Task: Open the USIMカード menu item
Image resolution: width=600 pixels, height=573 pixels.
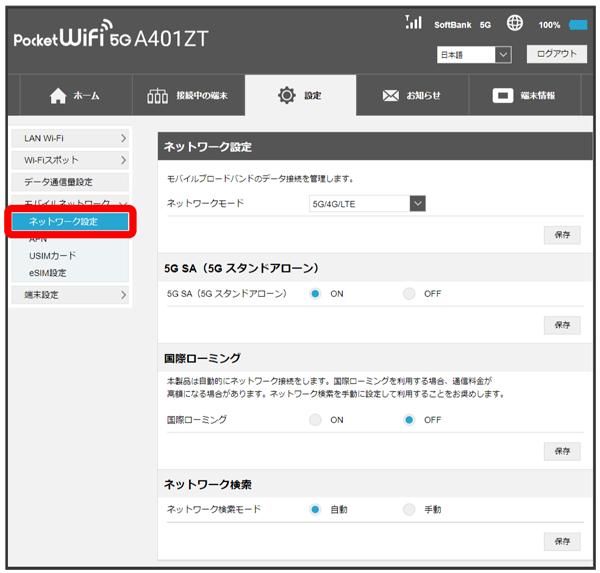Action: click(52, 256)
